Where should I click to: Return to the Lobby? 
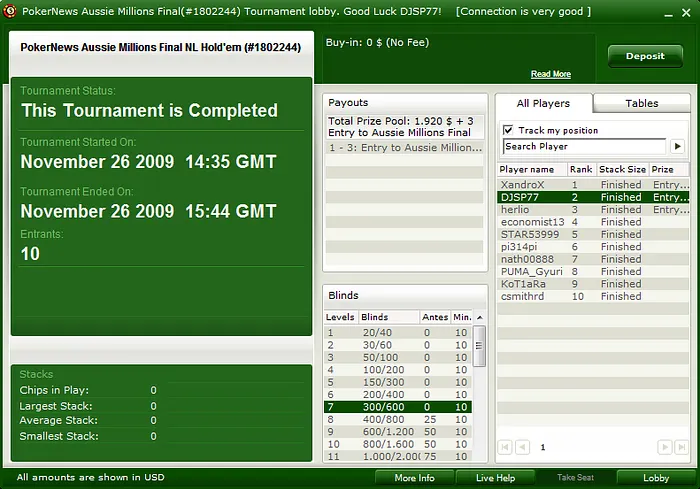pyautogui.click(x=656, y=478)
